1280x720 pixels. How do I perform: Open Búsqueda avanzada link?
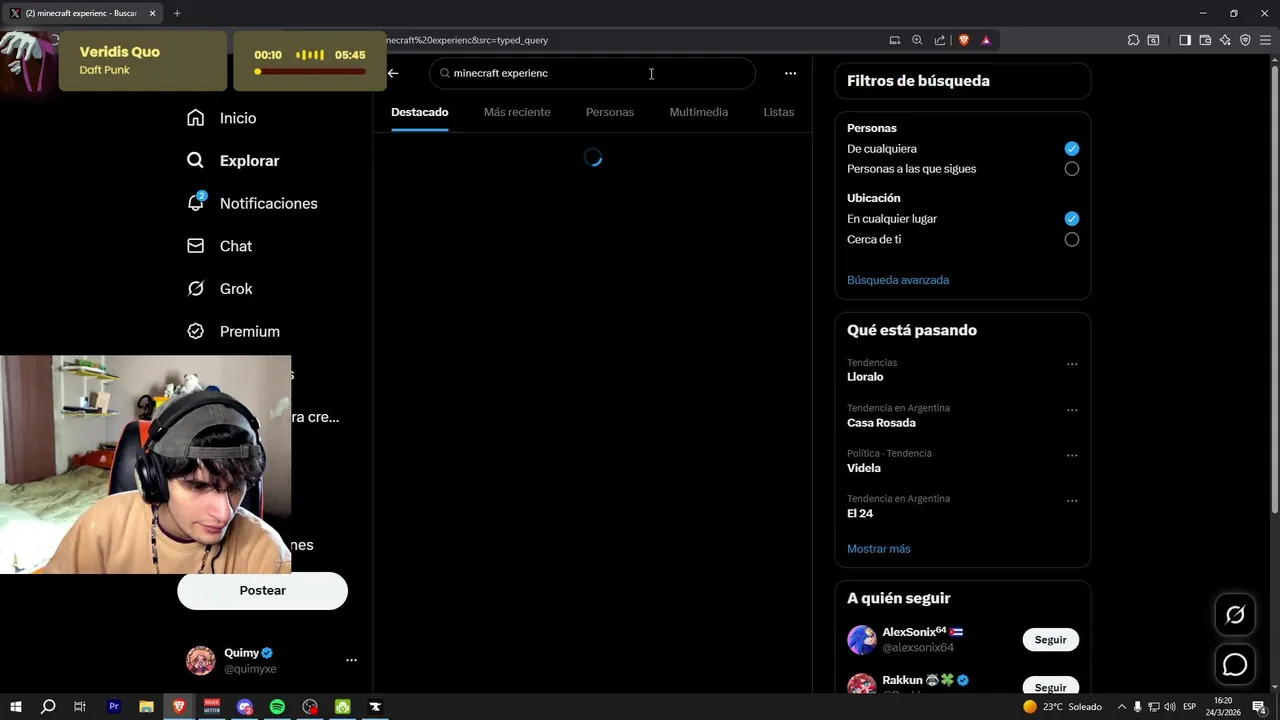[x=898, y=280]
